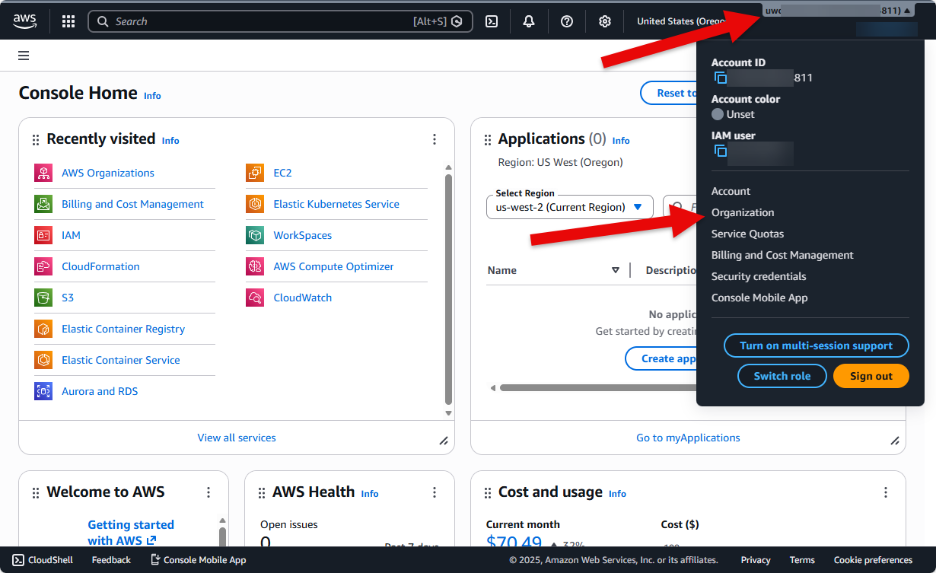
Task: Click the Billing and Cost Management icon
Action: 44,204
